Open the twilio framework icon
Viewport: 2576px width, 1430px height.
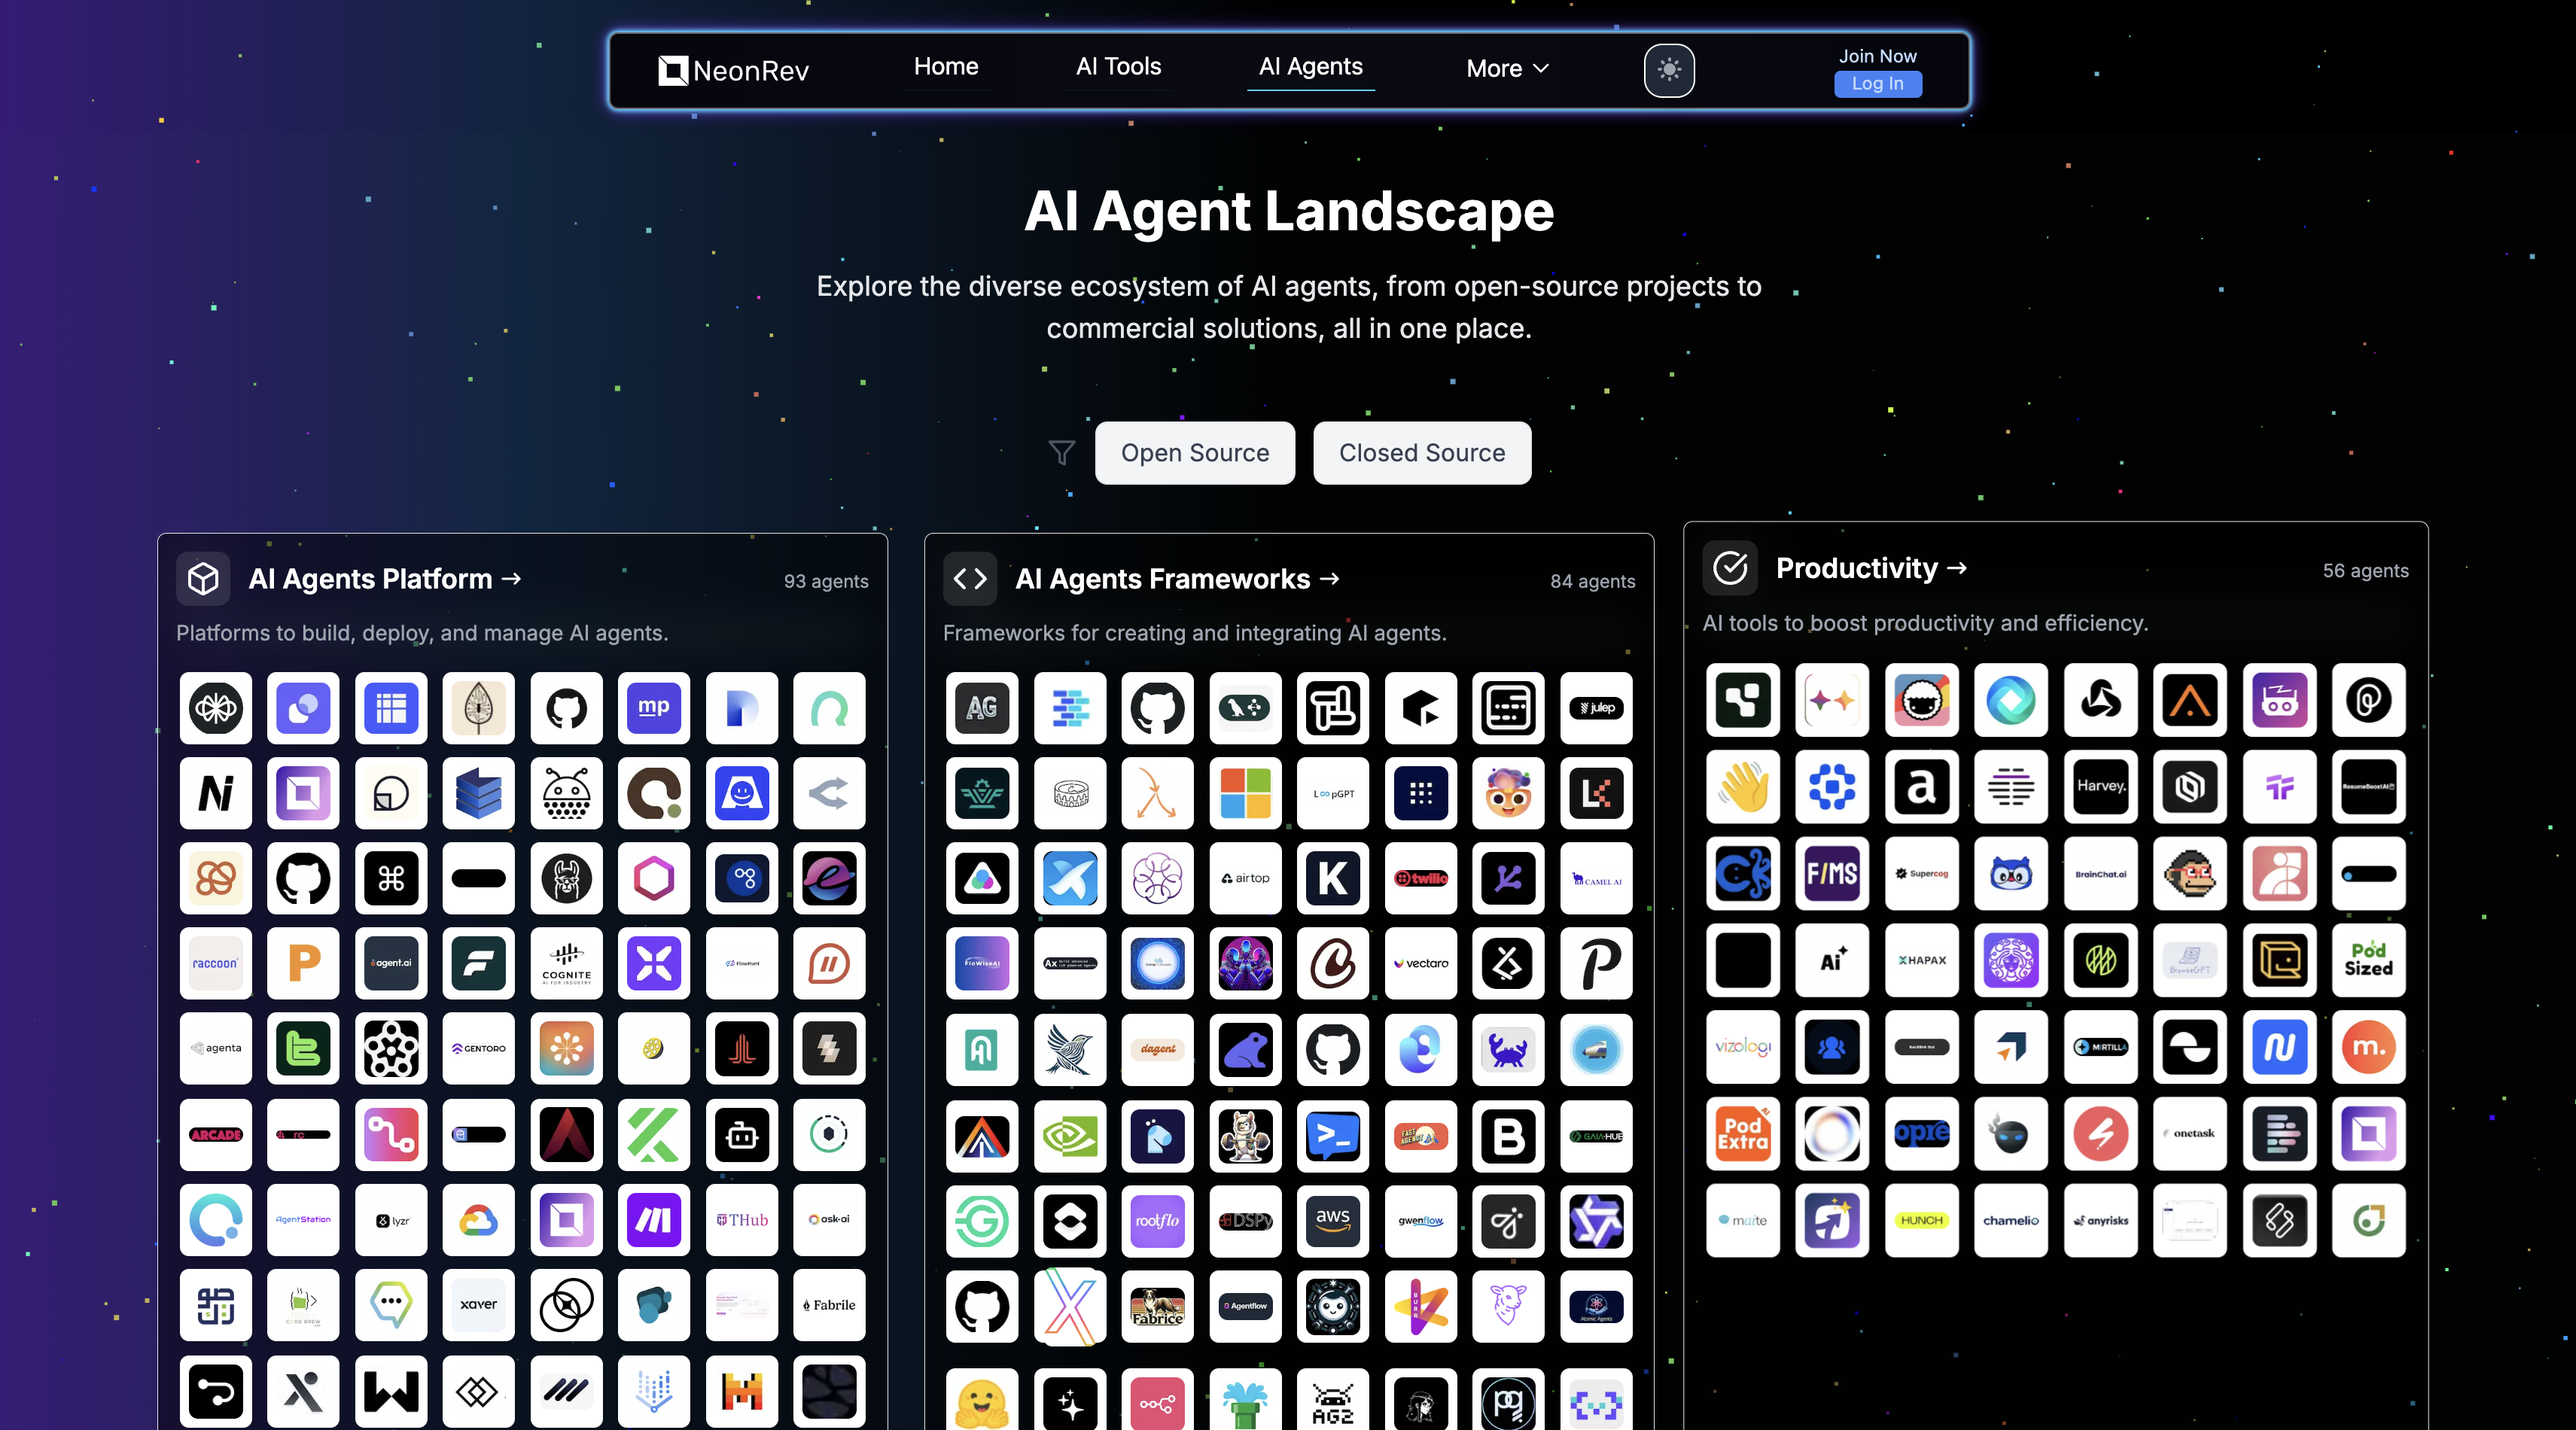[1420, 879]
